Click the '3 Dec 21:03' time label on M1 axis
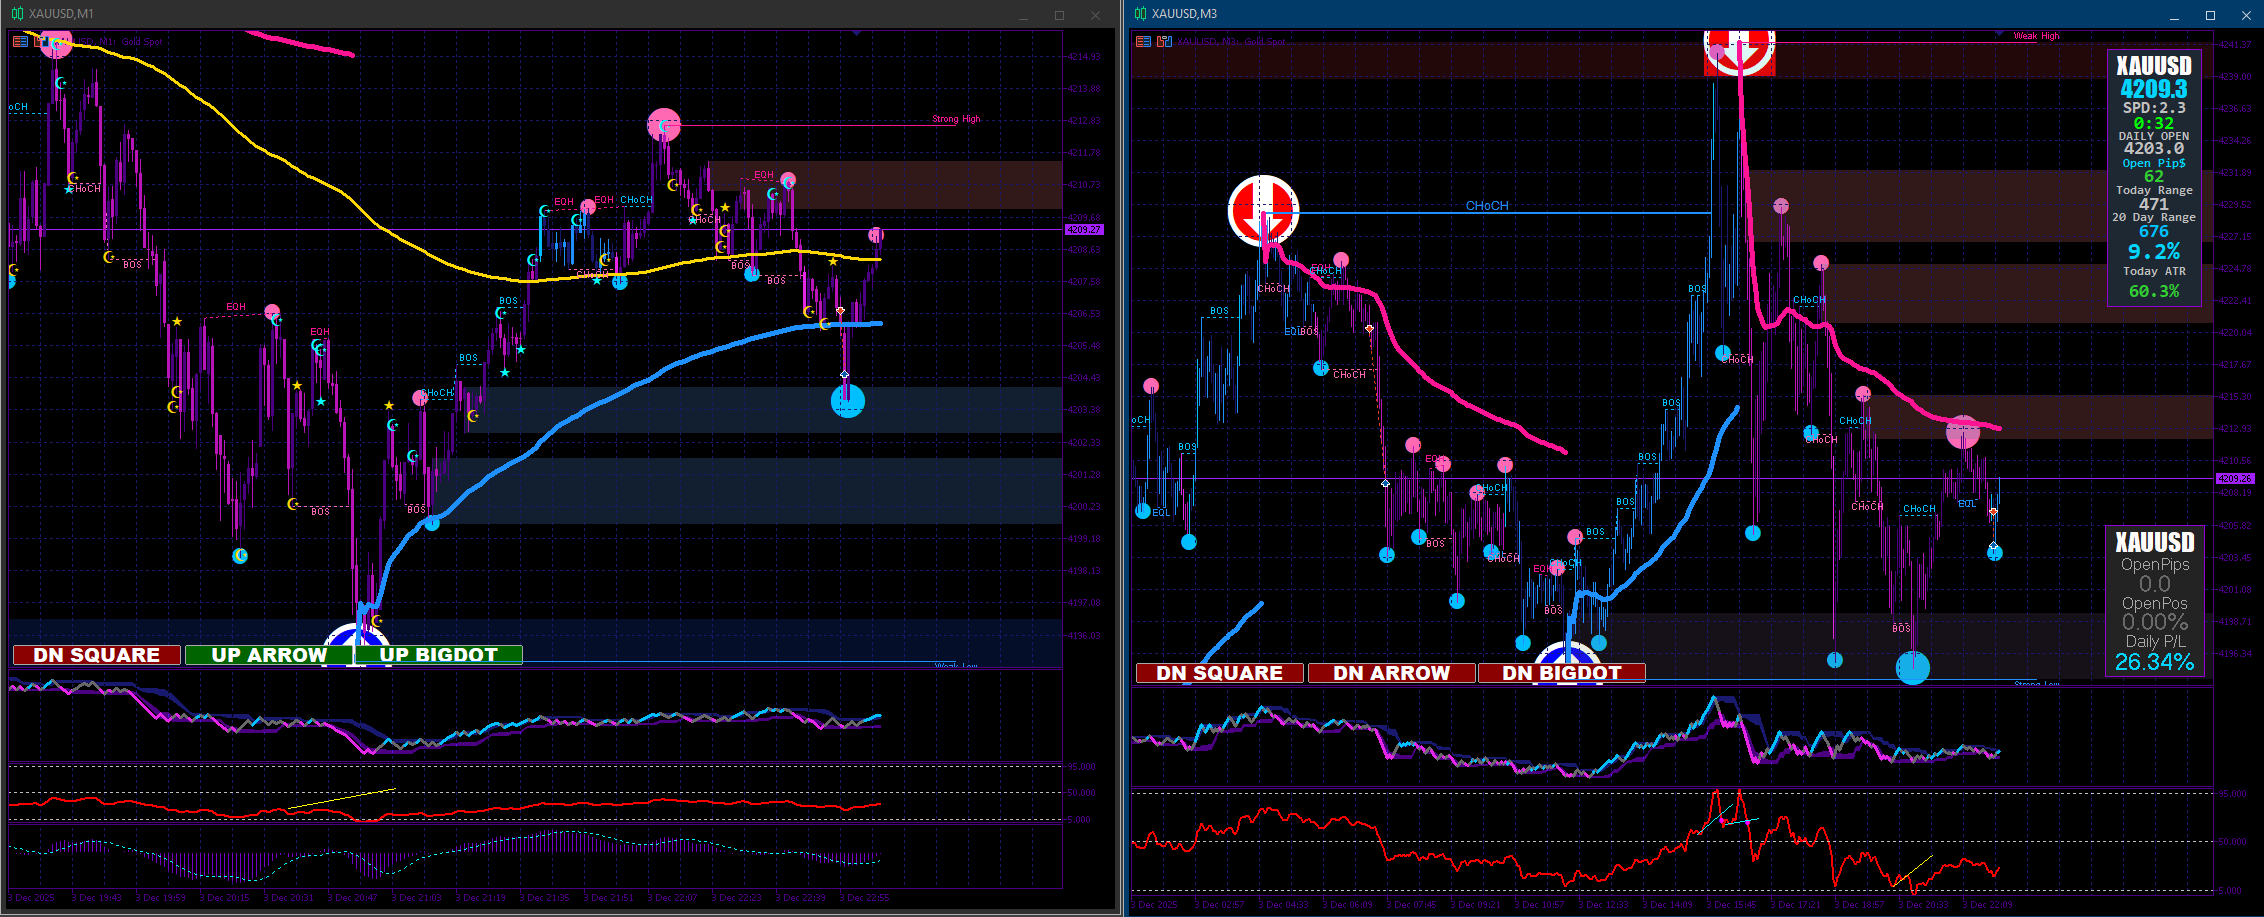 (416, 897)
